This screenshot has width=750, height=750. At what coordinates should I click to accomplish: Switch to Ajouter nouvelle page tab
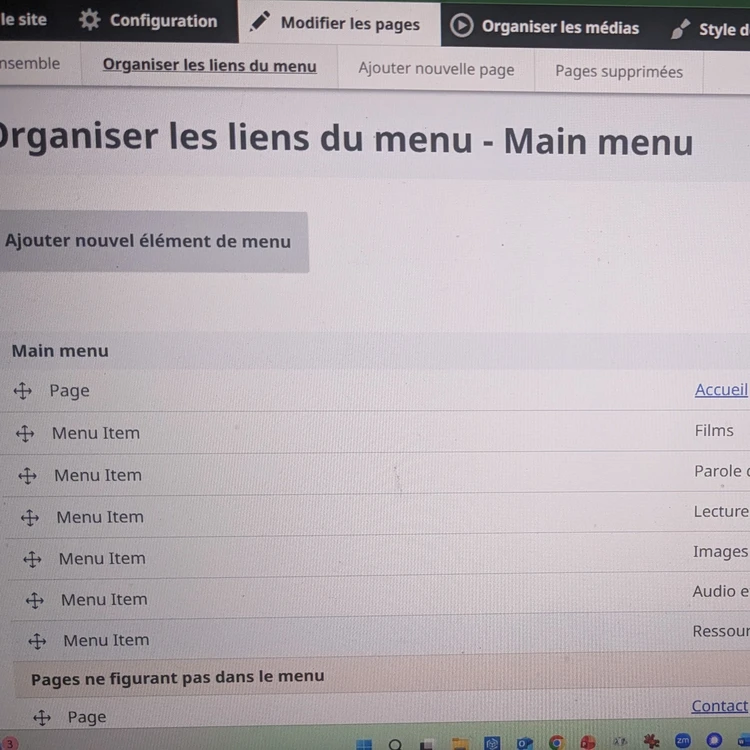tap(436, 69)
